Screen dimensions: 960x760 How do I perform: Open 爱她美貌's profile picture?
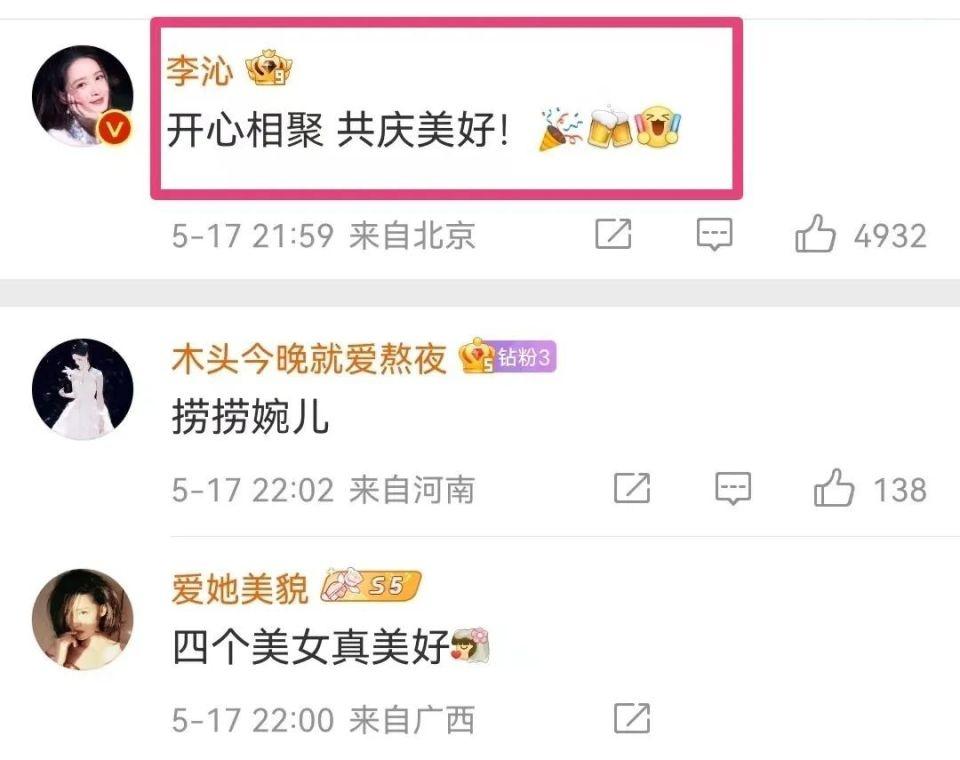pyautogui.click(x=83, y=619)
